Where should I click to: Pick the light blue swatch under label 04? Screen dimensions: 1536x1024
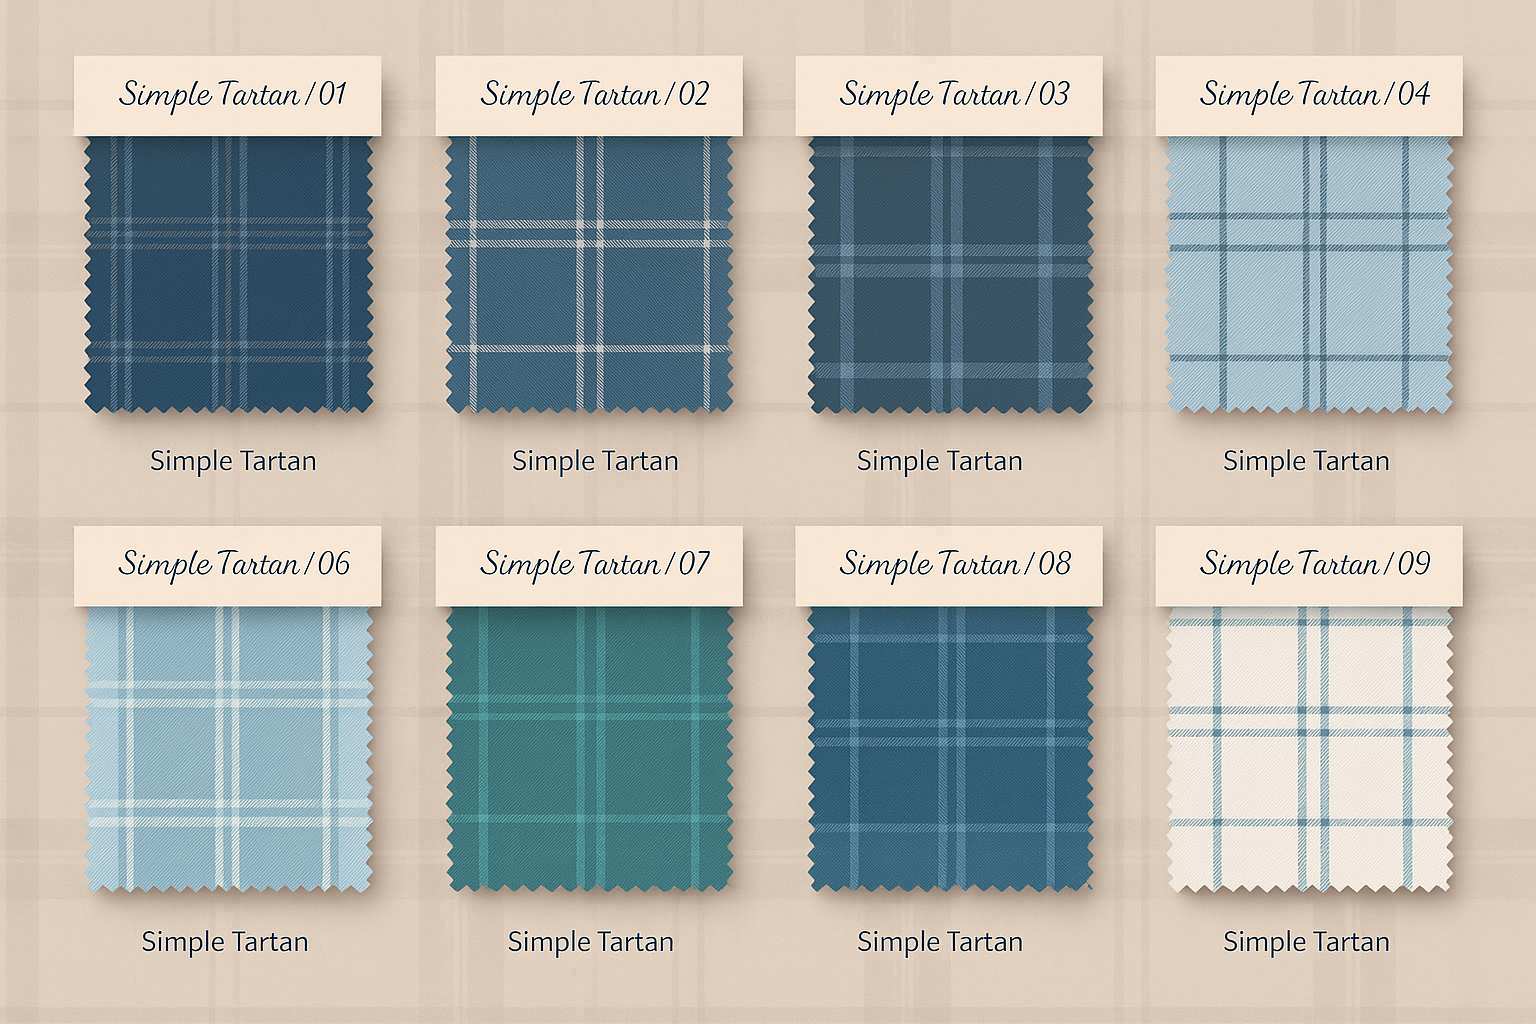[1309, 274]
